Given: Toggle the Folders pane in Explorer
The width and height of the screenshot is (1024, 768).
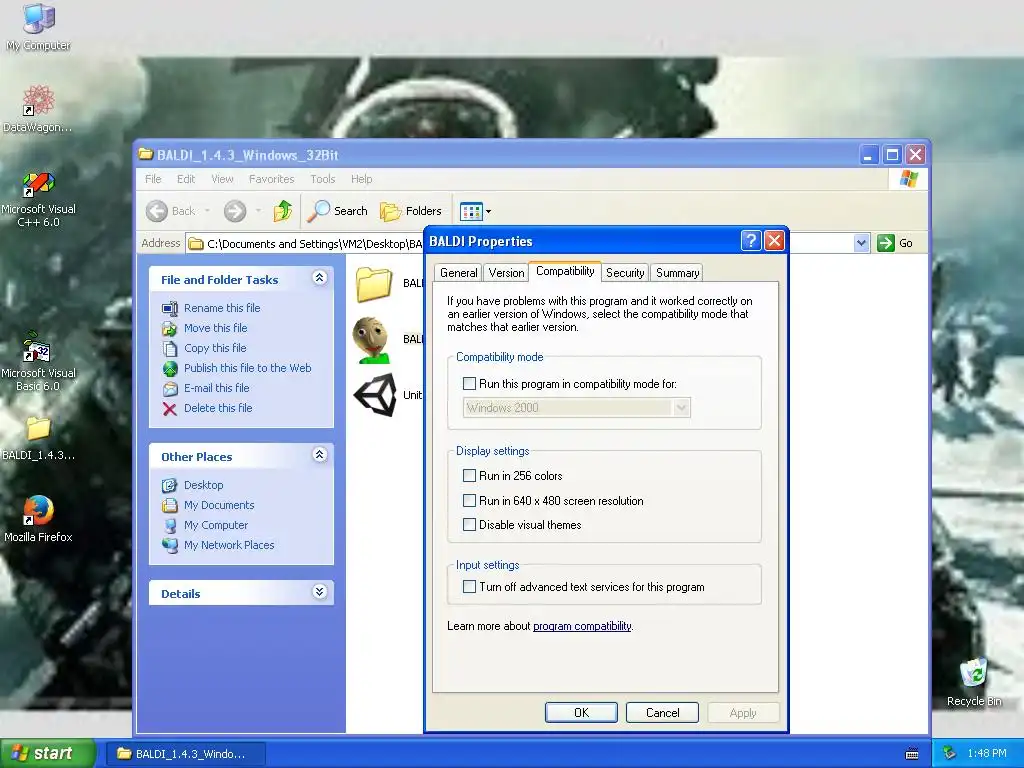Looking at the screenshot, I should 411,211.
